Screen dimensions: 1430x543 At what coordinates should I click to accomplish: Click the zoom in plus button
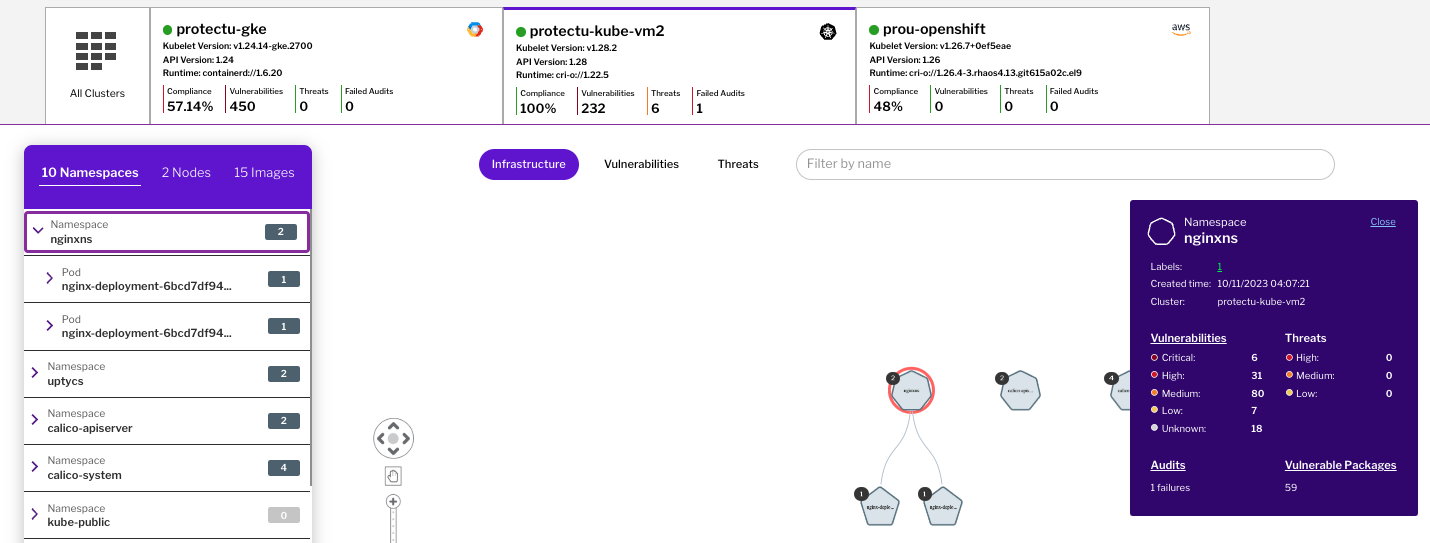tap(393, 502)
